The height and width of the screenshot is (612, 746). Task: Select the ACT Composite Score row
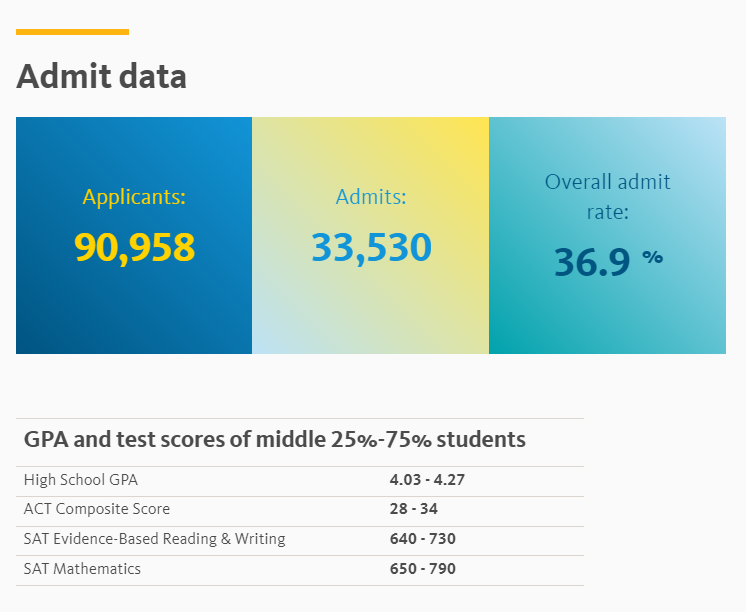click(x=300, y=511)
